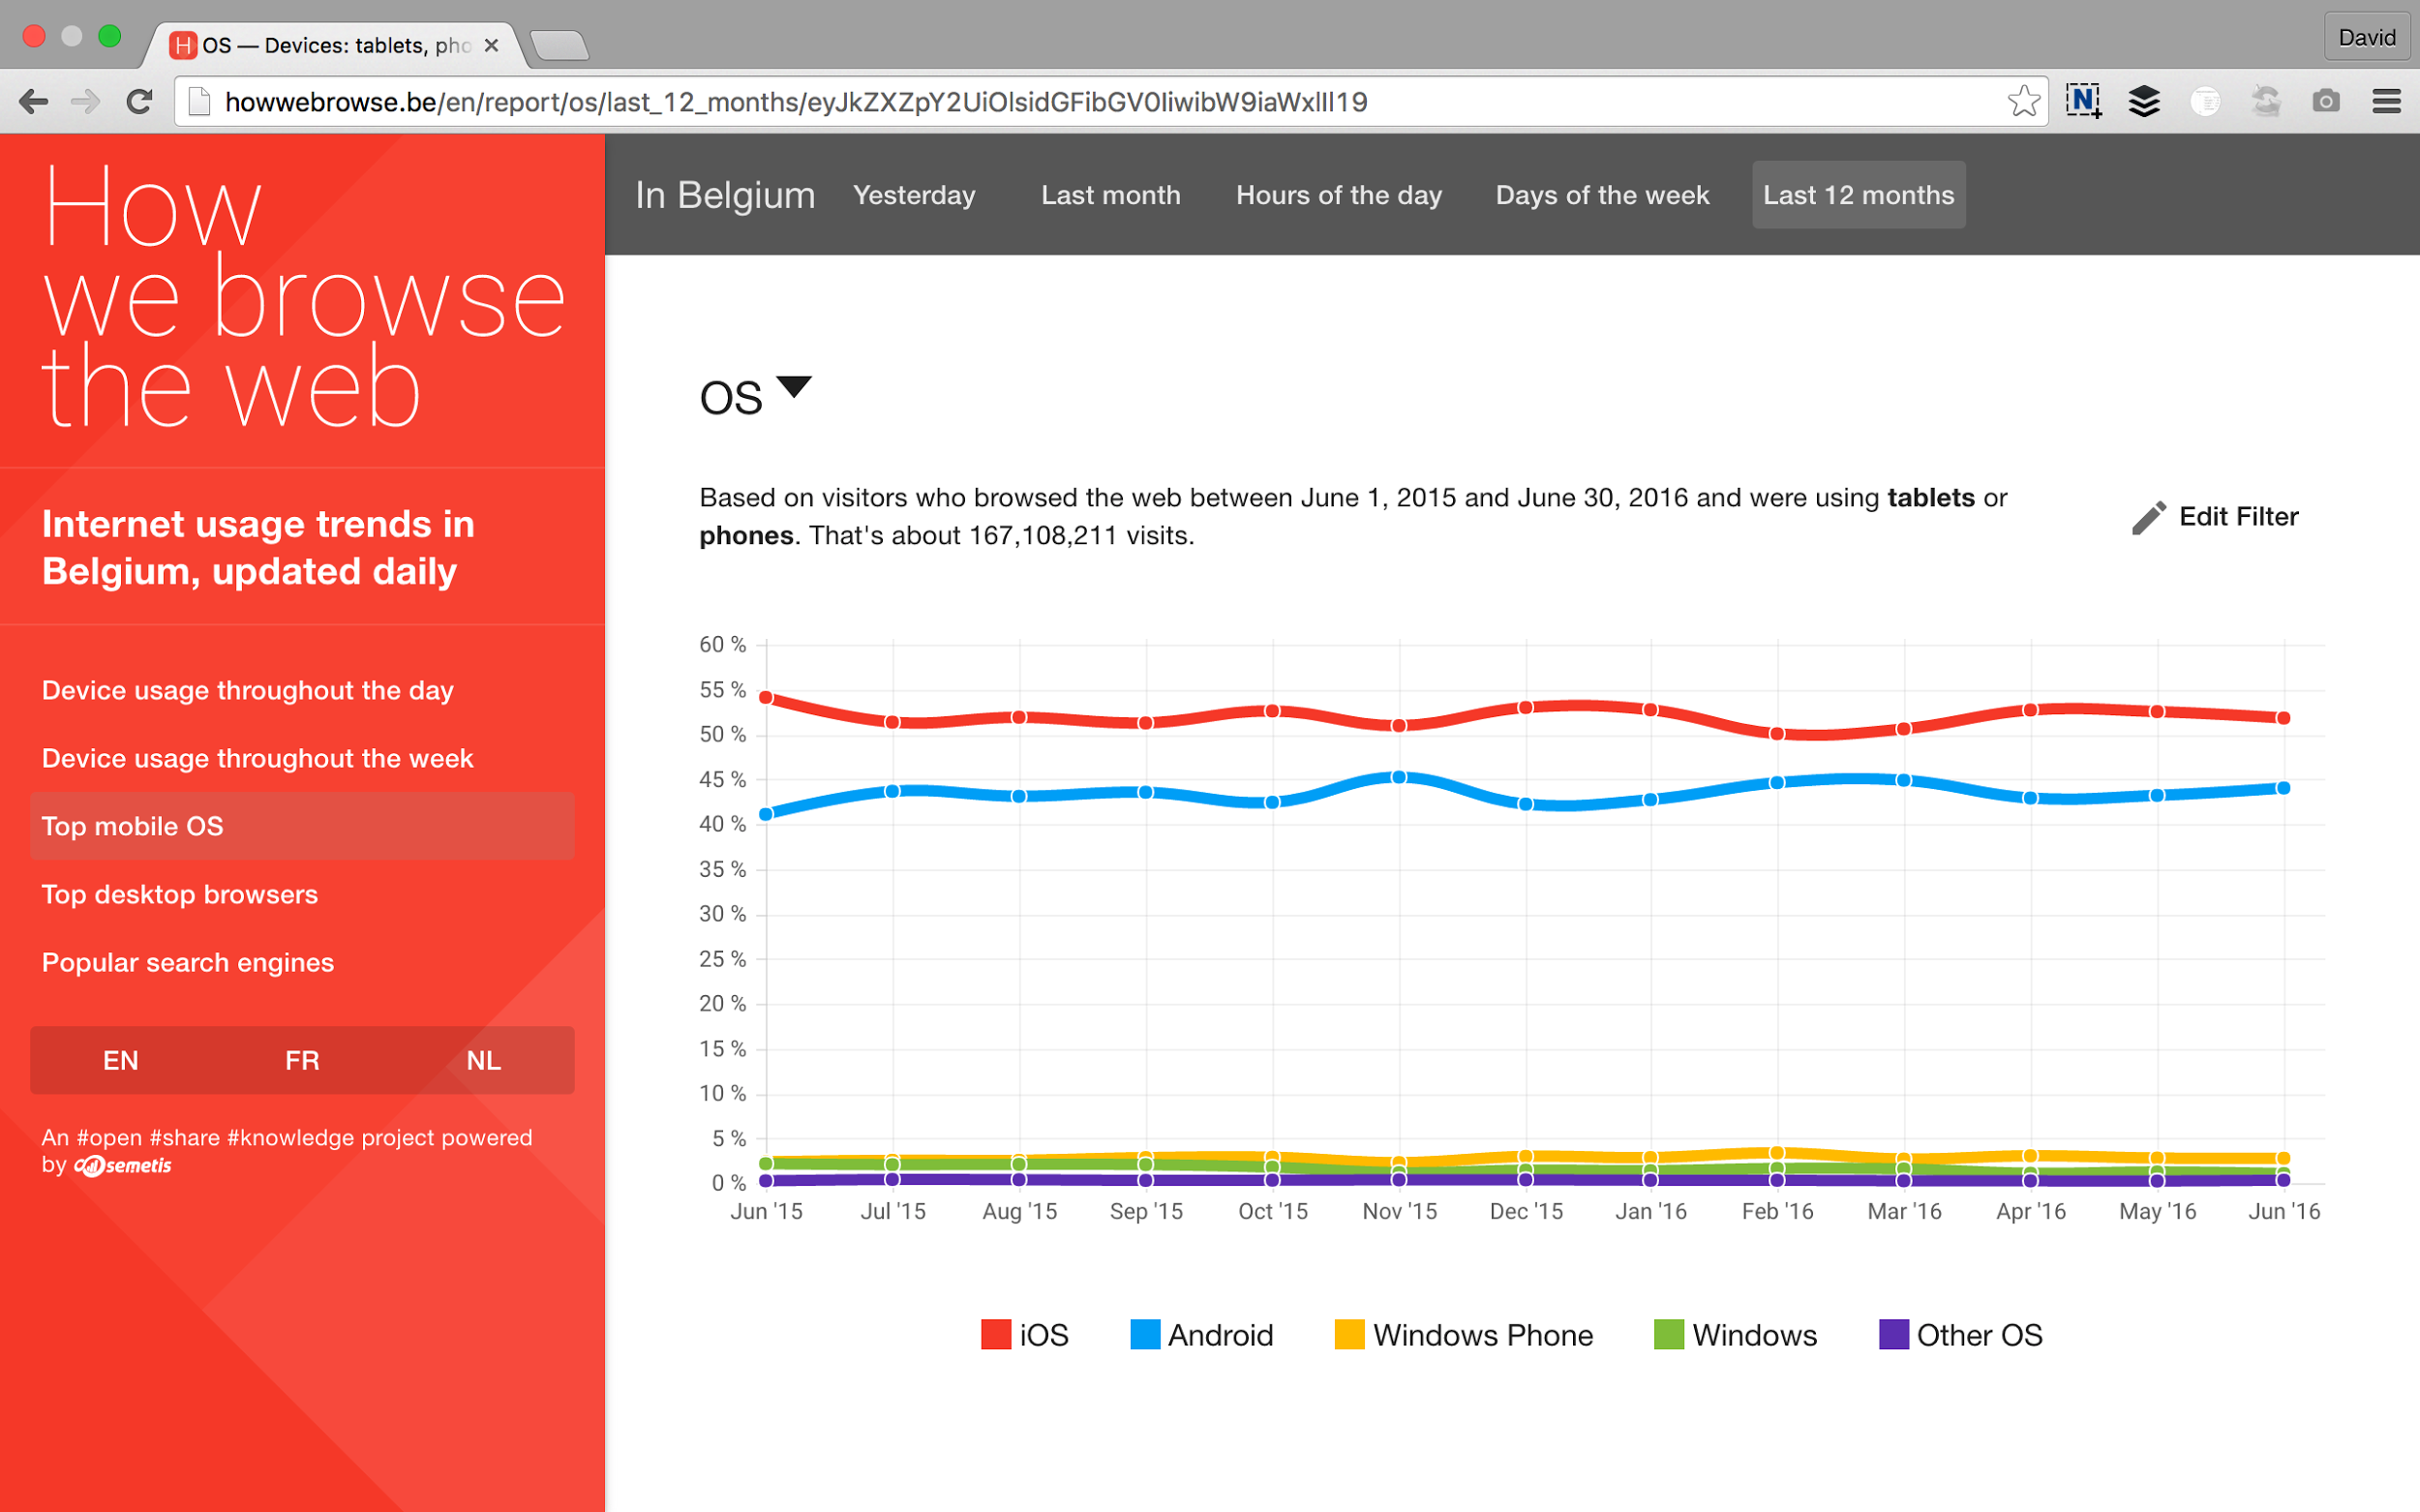Click the camera extension icon

coord(2325,102)
